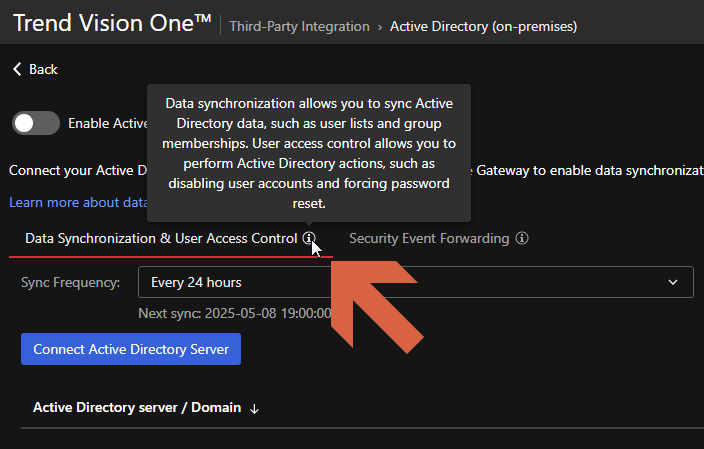The width and height of the screenshot is (704, 449).
Task: Open the Every 24 hours sync frequency dropdown
Action: (414, 282)
